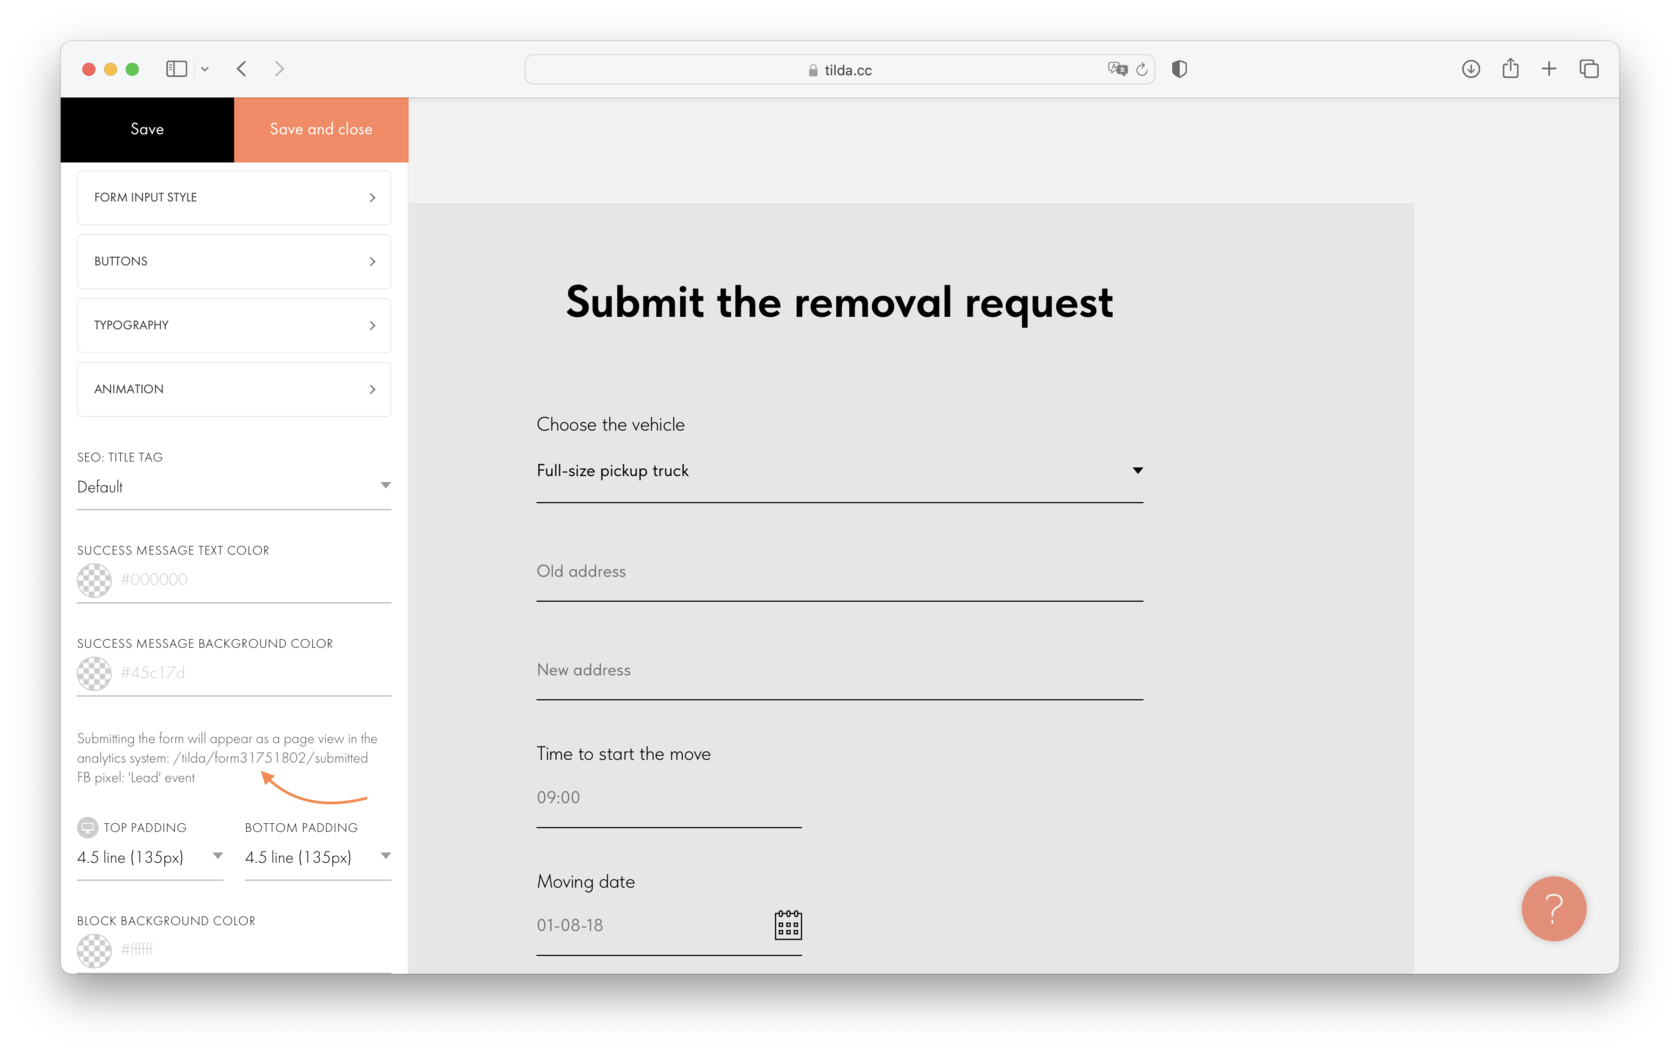Toggle the Safari sidebar icon

tap(176, 69)
